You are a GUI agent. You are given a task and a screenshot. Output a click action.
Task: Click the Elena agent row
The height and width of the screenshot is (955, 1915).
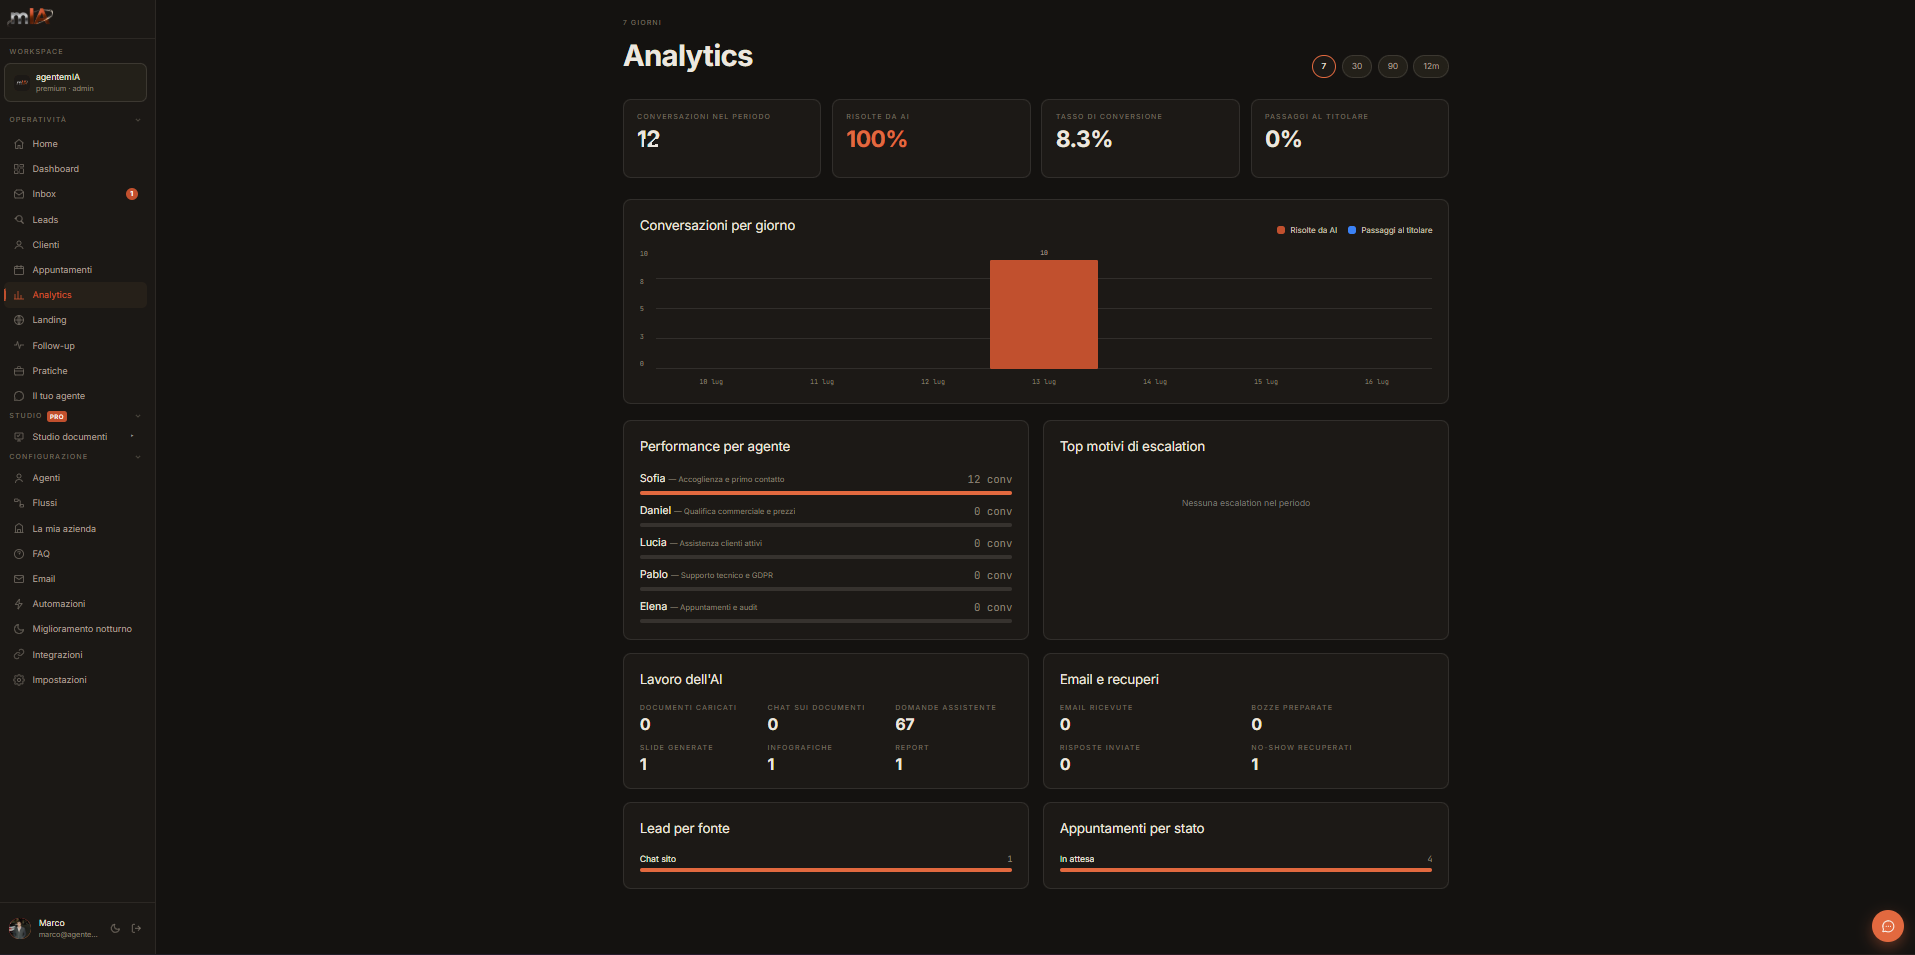(826, 610)
